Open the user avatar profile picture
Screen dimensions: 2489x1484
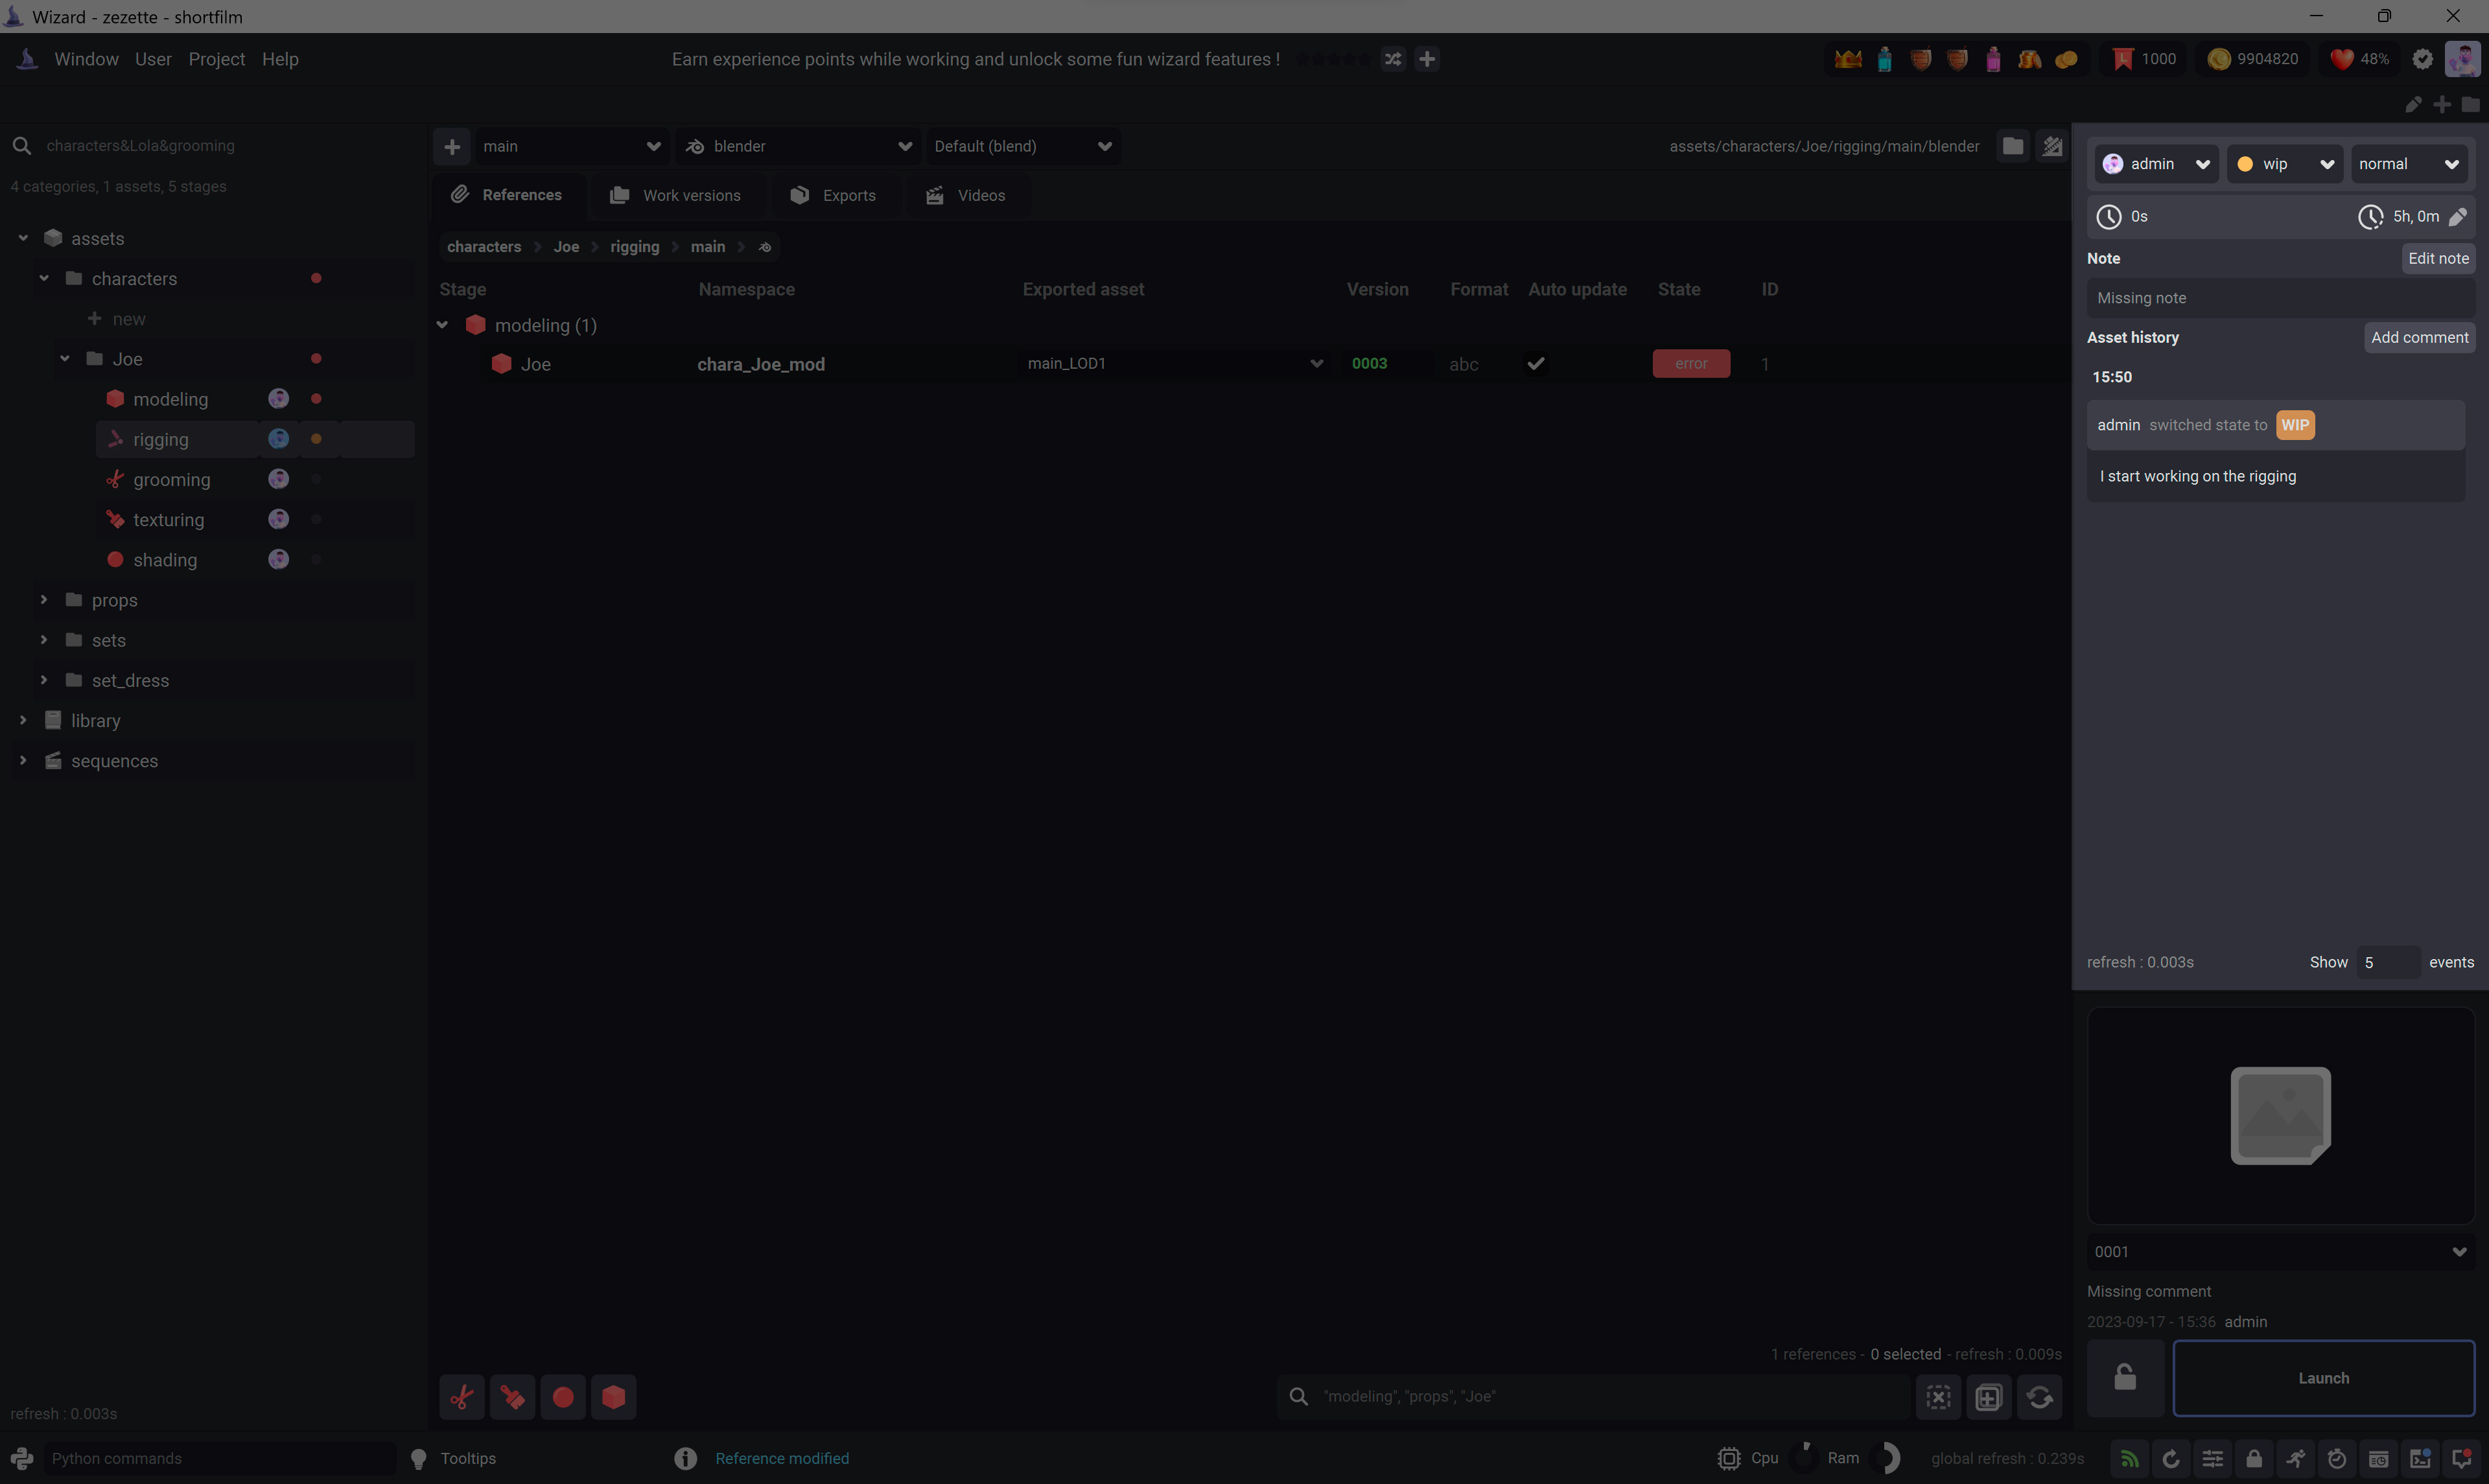click(x=2463, y=59)
